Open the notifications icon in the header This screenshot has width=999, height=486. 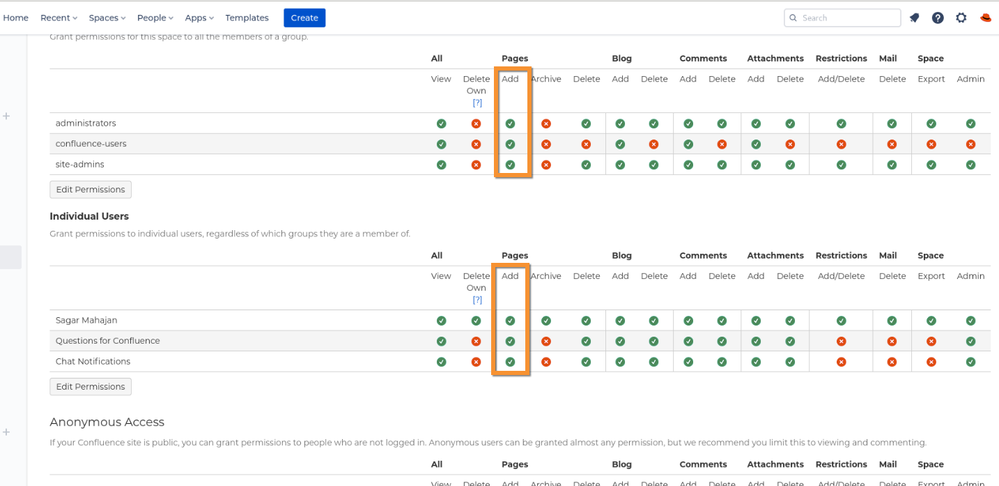914,18
